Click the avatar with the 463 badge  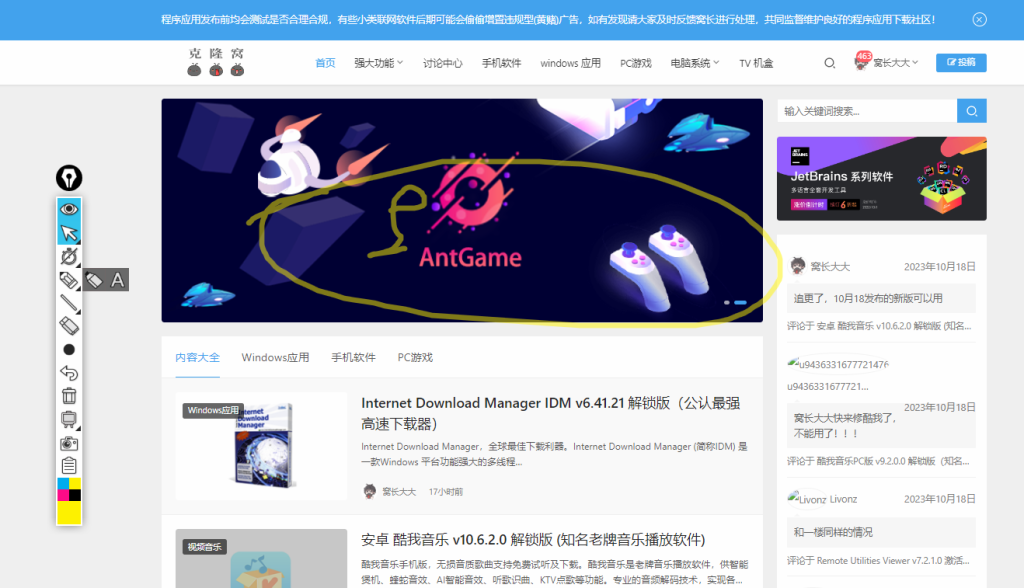862,61
